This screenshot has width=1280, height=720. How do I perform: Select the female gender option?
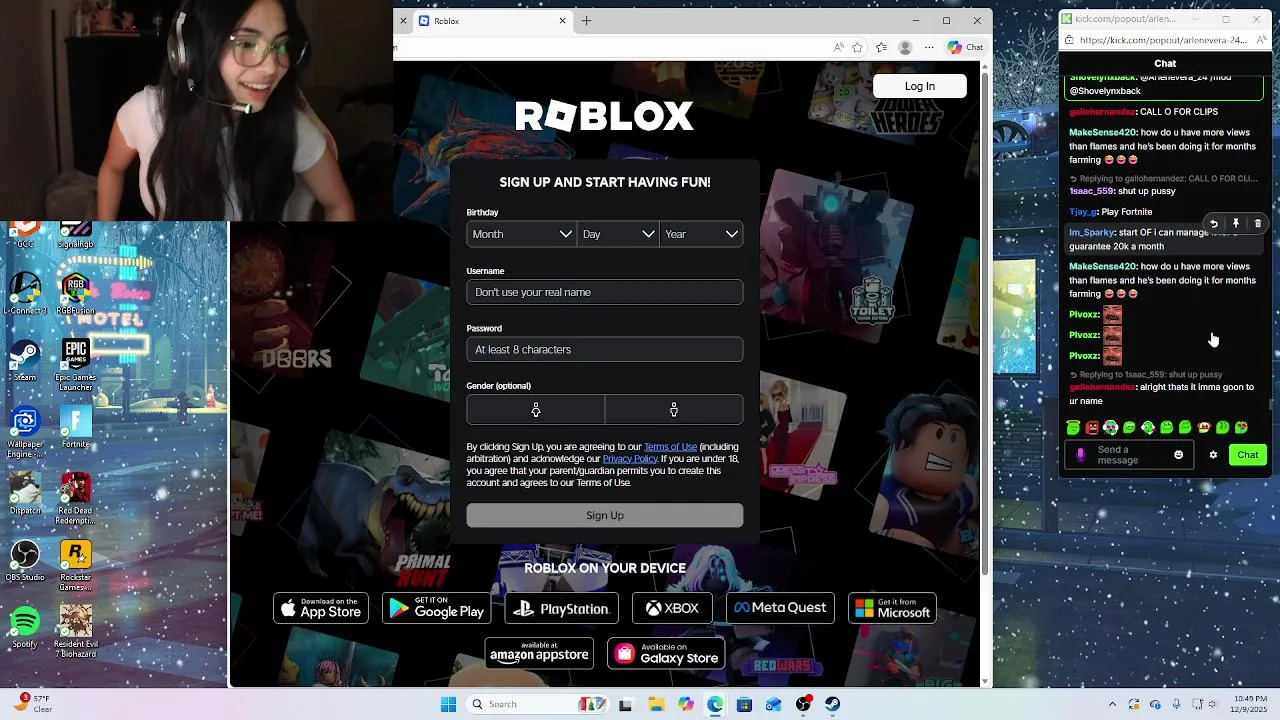[536, 410]
